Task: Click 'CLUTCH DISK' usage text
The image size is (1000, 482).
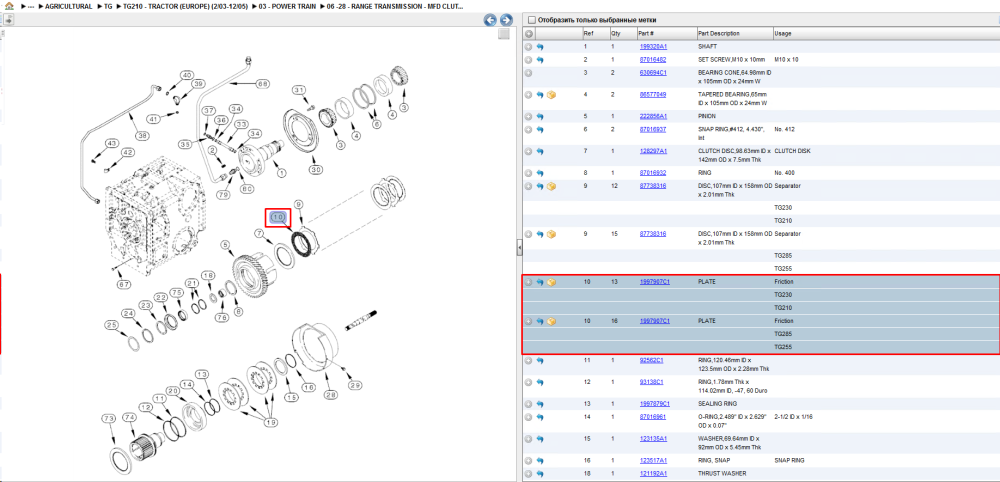Action: click(791, 151)
